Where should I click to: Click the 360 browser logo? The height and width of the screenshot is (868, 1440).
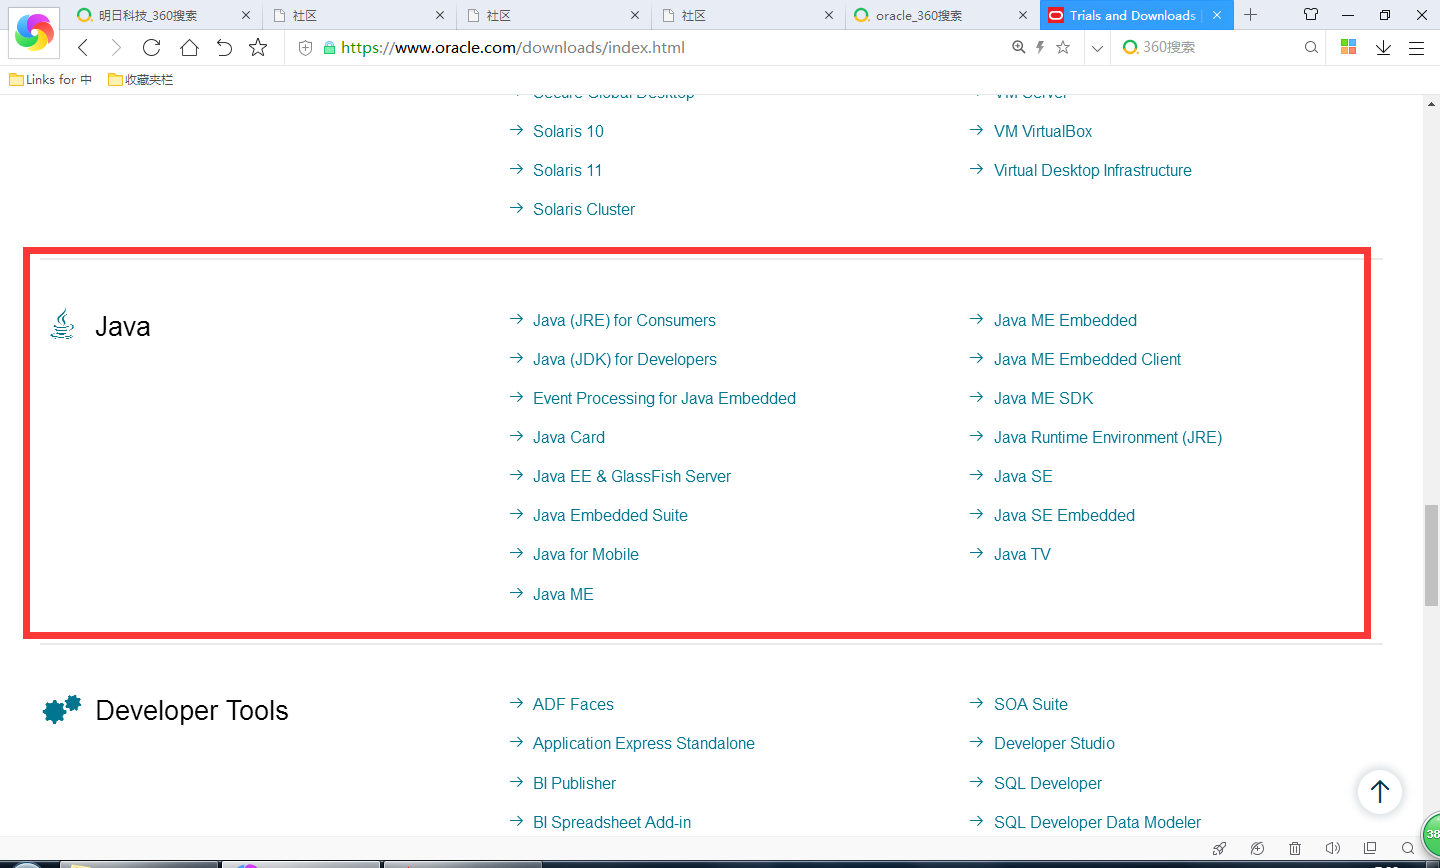click(34, 32)
